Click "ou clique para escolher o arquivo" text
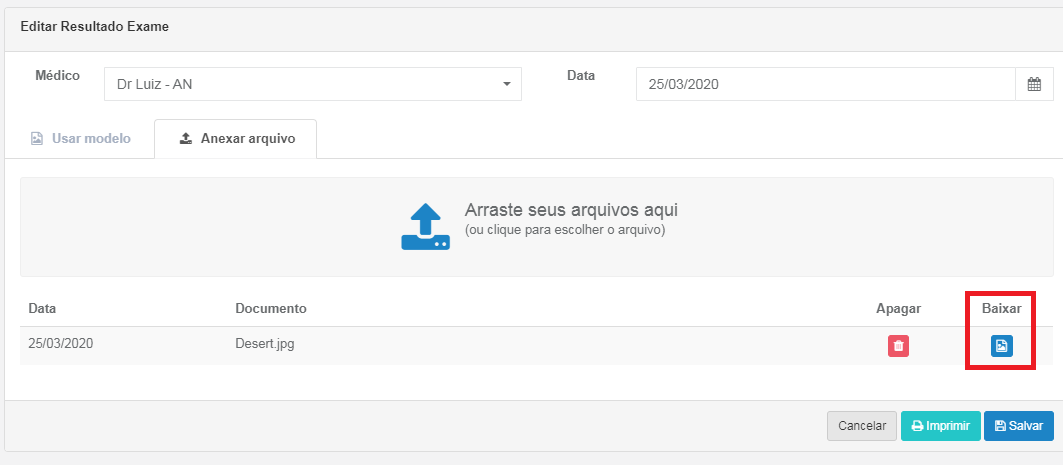The height and width of the screenshot is (465, 1063). pyautogui.click(x=565, y=230)
